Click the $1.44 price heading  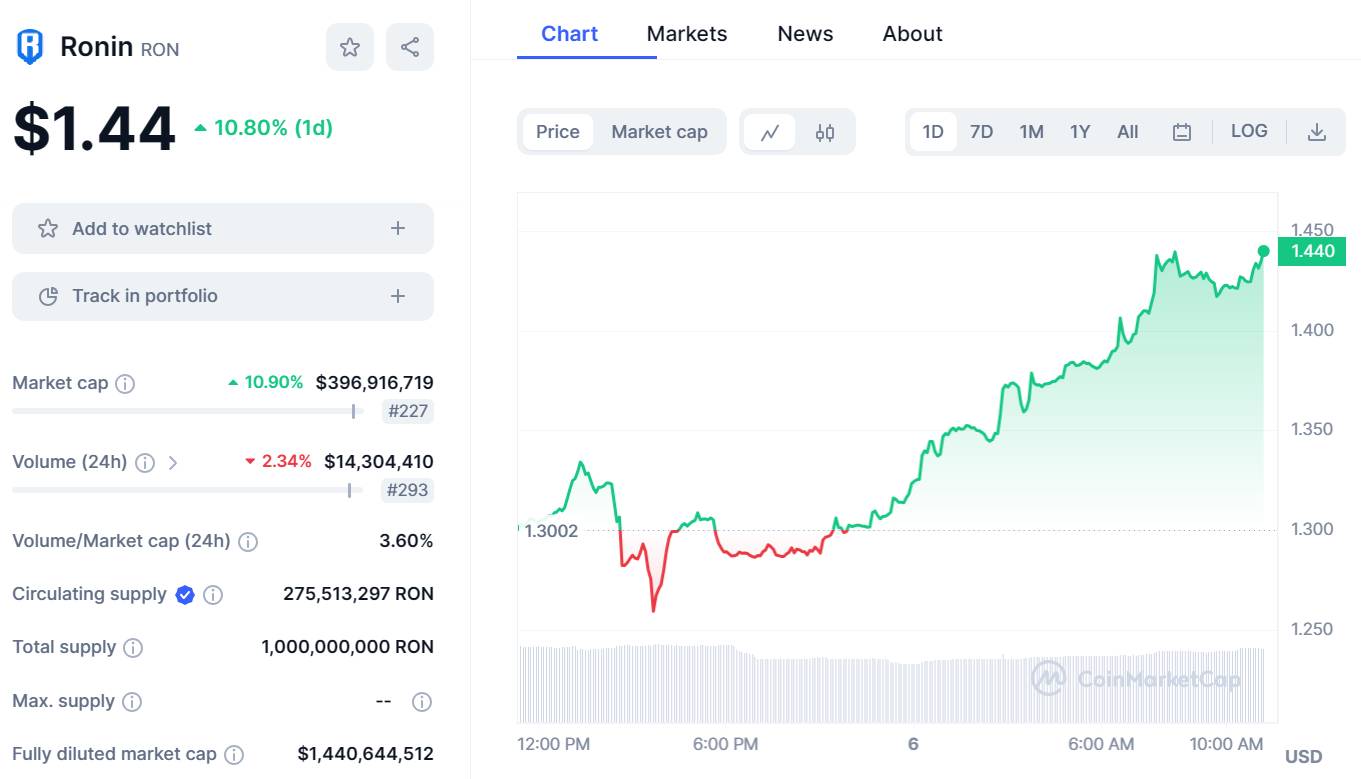94,128
